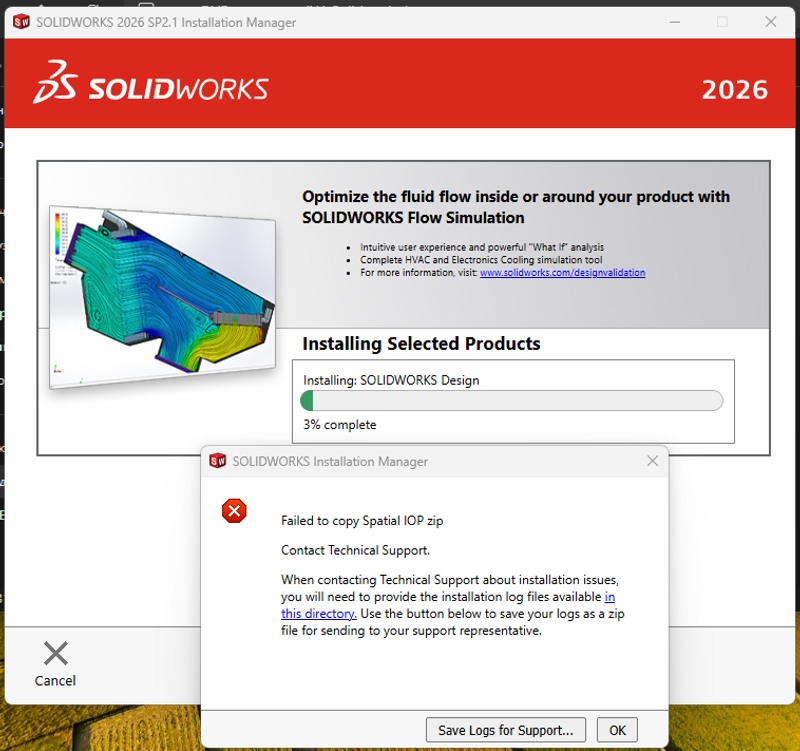Cancel the SOLIDWORKS installation
The height and width of the screenshot is (751, 800).
click(55, 664)
